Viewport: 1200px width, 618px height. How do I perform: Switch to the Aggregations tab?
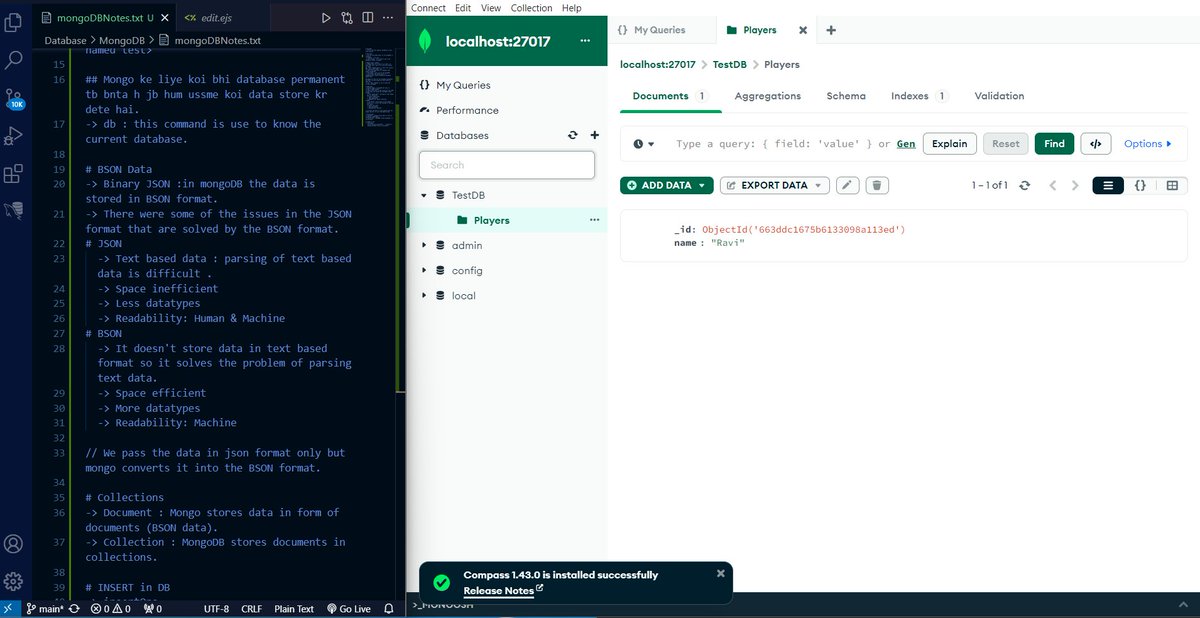(767, 96)
